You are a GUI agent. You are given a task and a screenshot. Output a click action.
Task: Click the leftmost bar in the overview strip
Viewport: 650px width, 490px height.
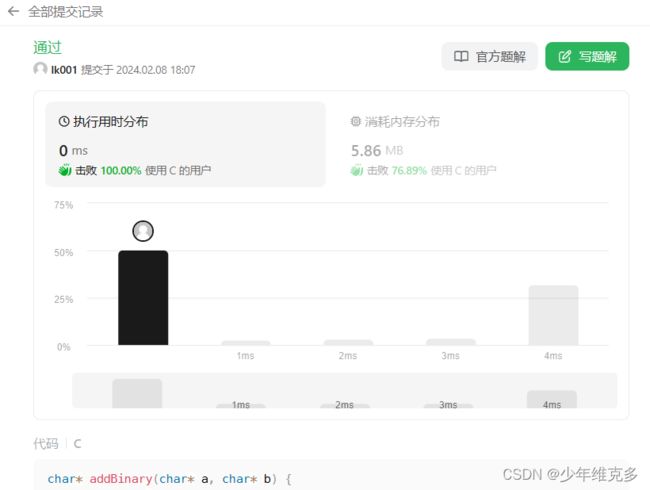[137, 393]
